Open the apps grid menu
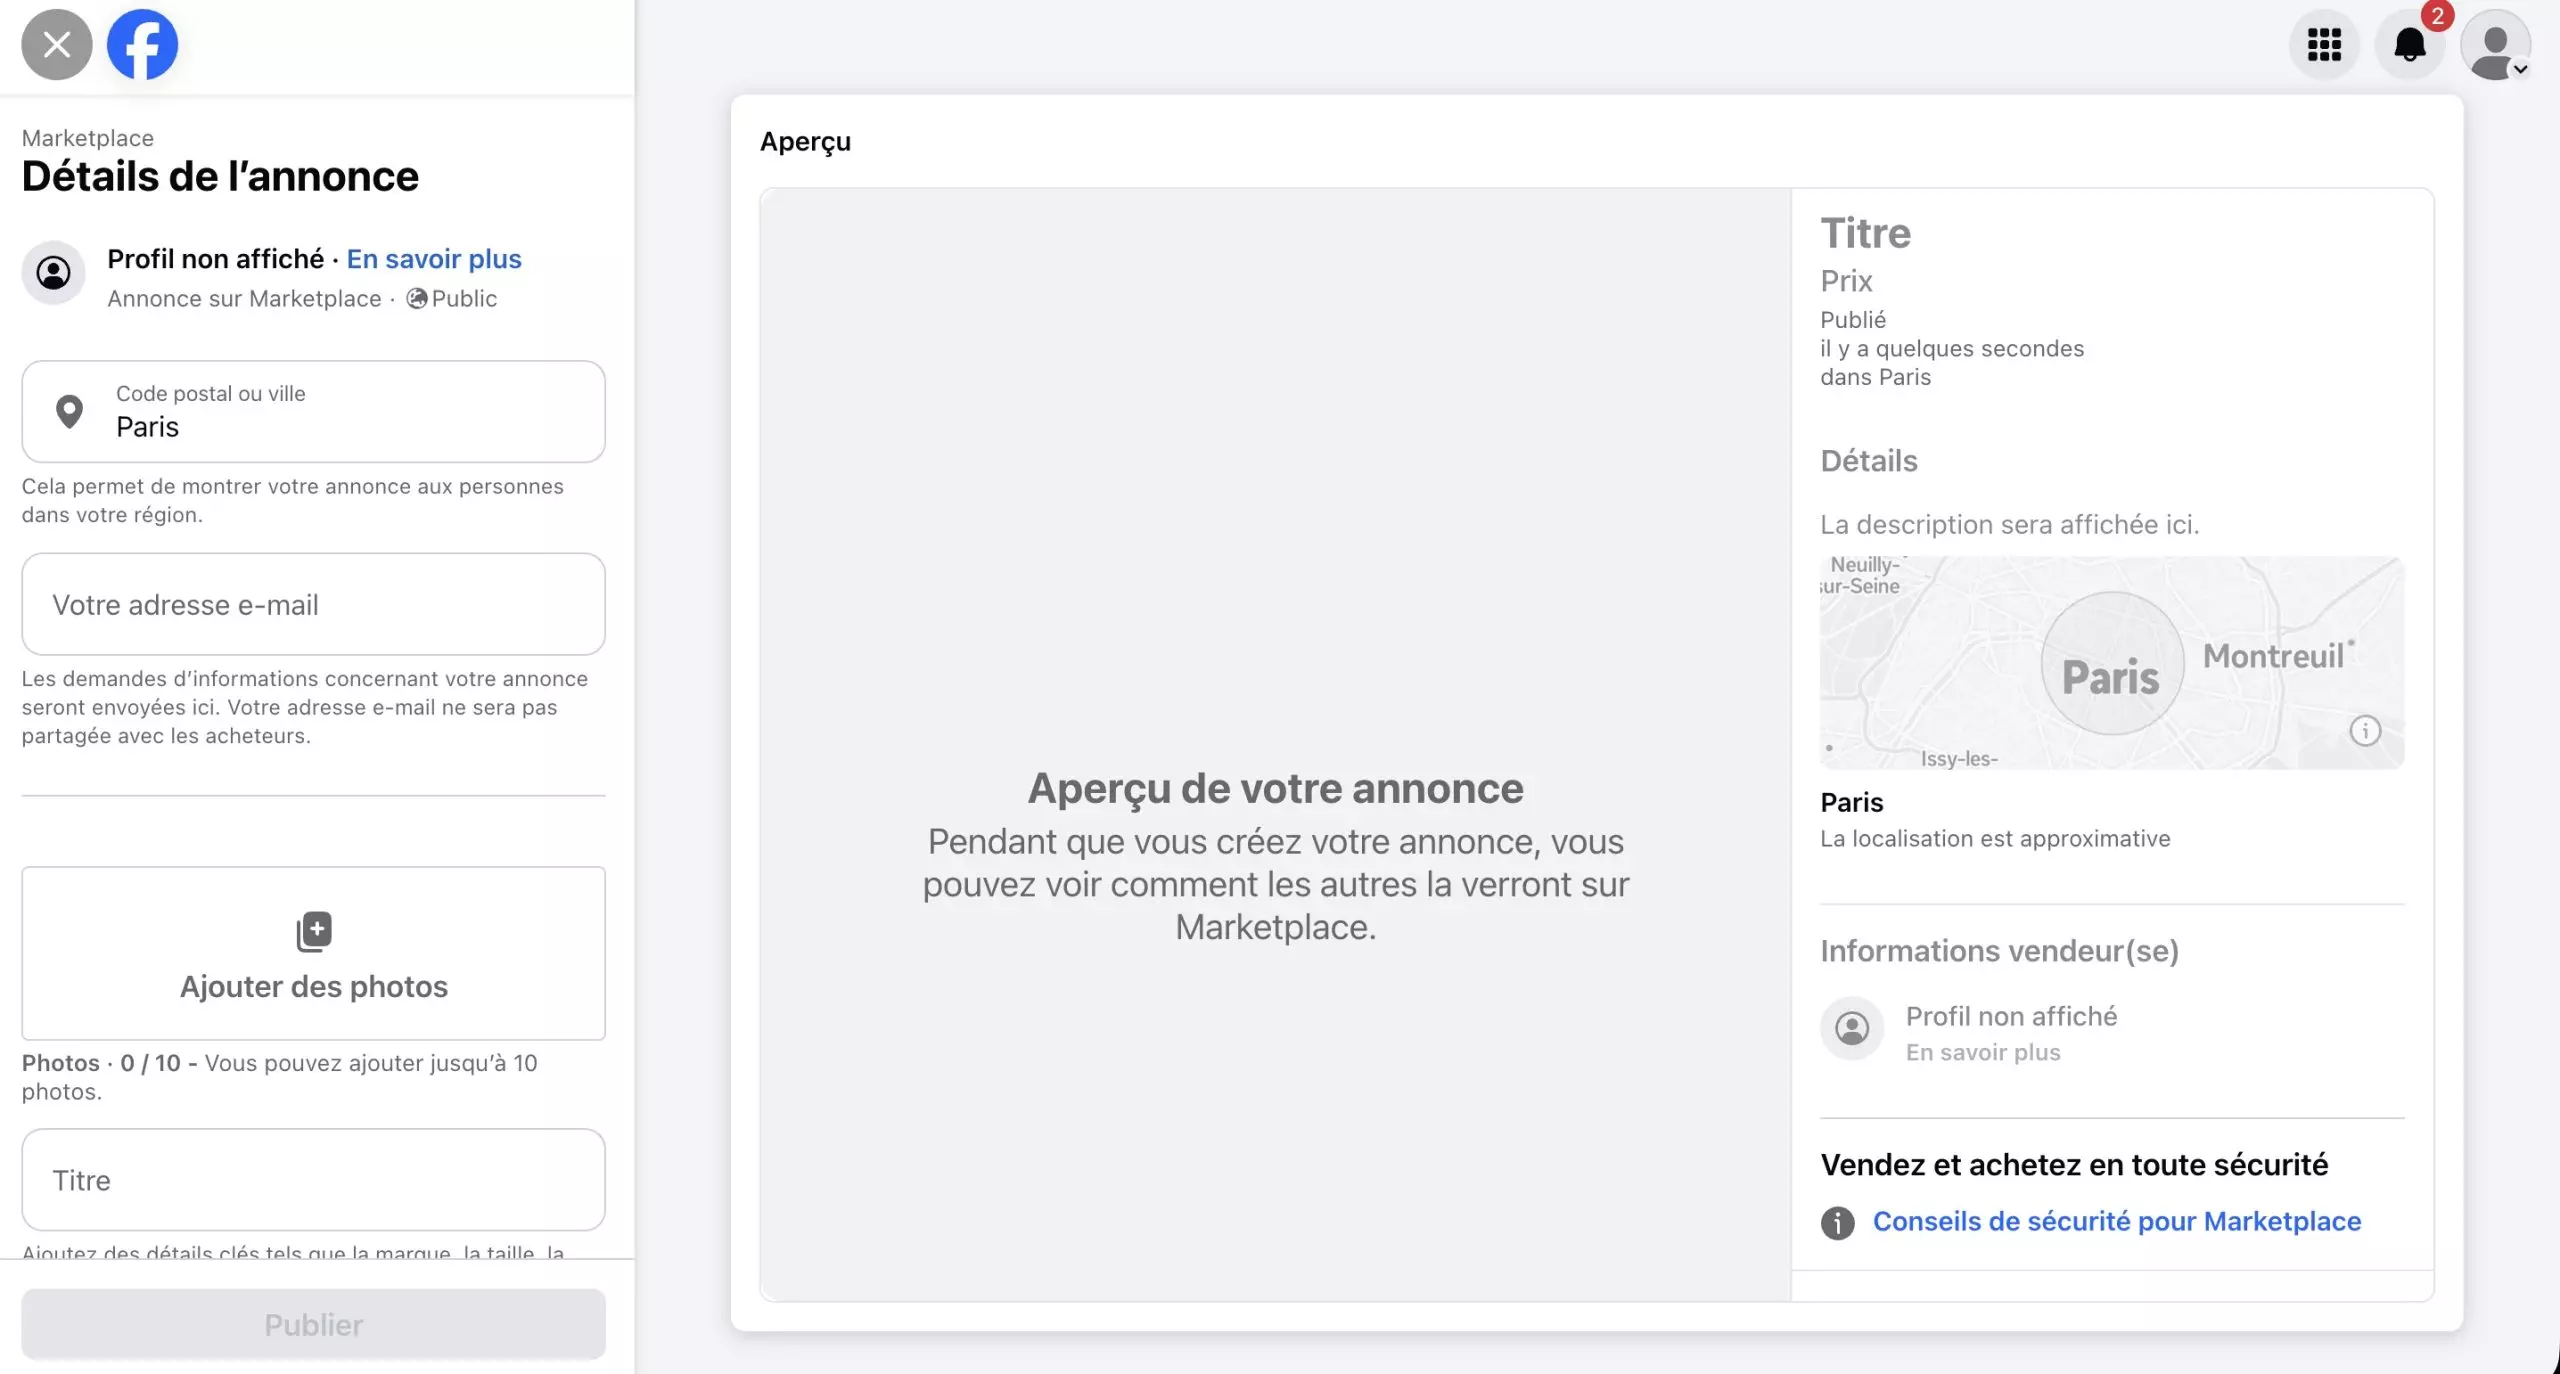This screenshot has width=2560, height=1374. [2324, 45]
